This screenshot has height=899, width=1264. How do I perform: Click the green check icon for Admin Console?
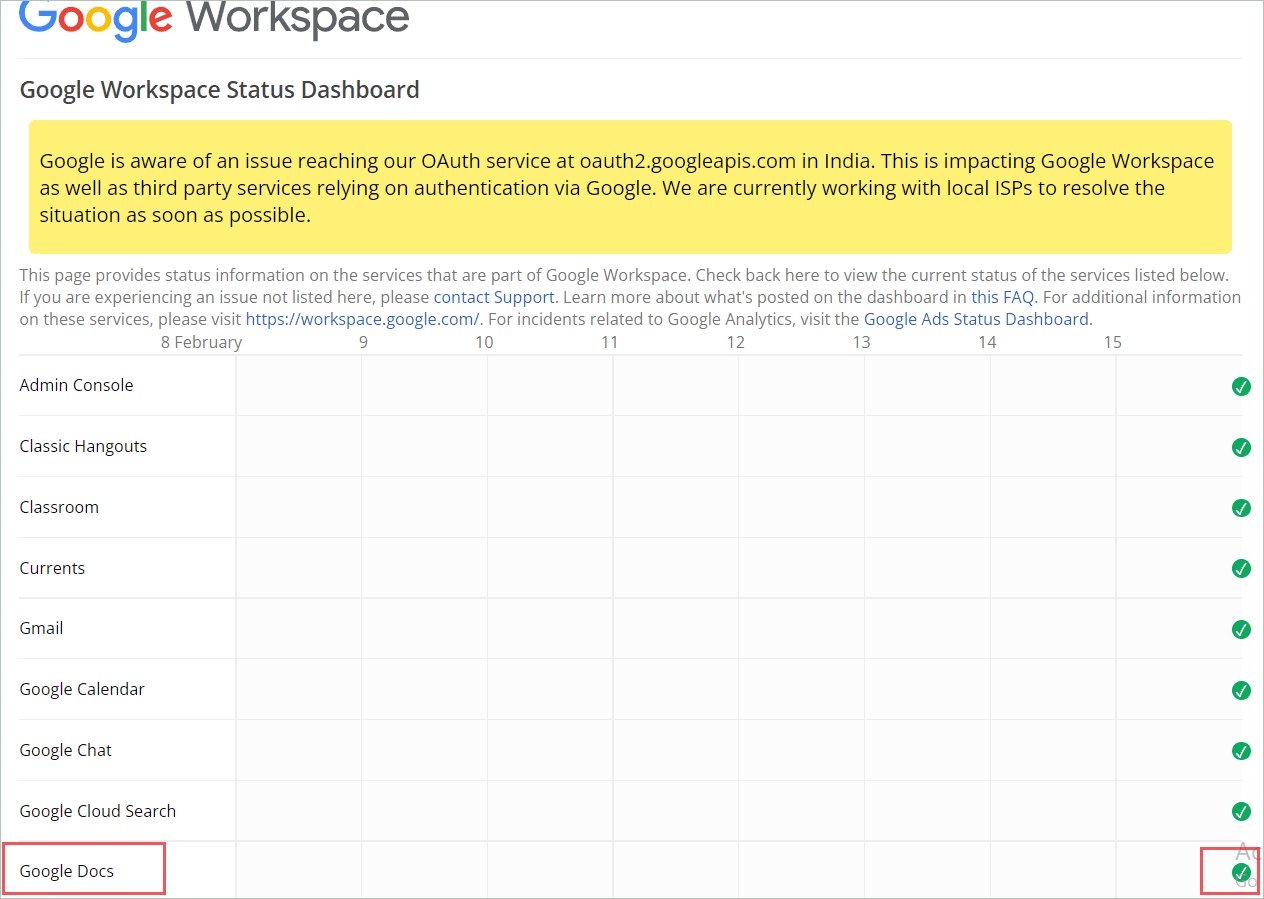coord(1241,386)
